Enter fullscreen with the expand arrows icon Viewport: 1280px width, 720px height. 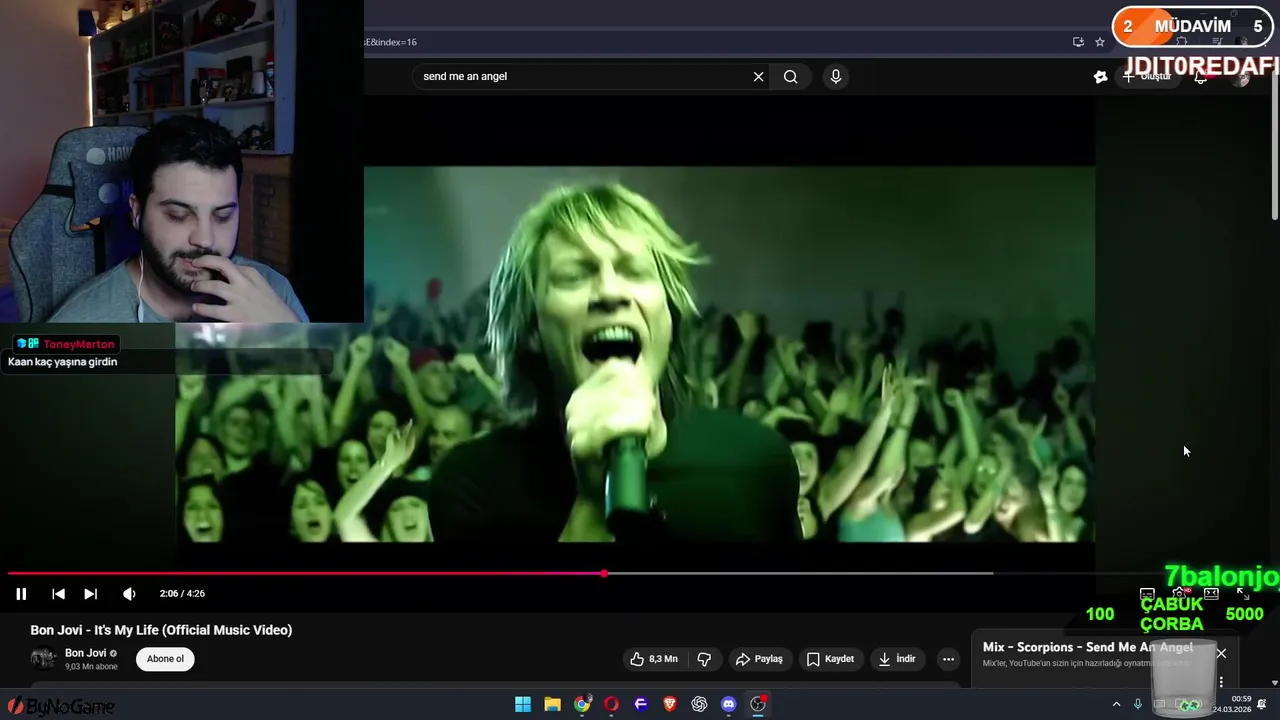[1243, 594]
